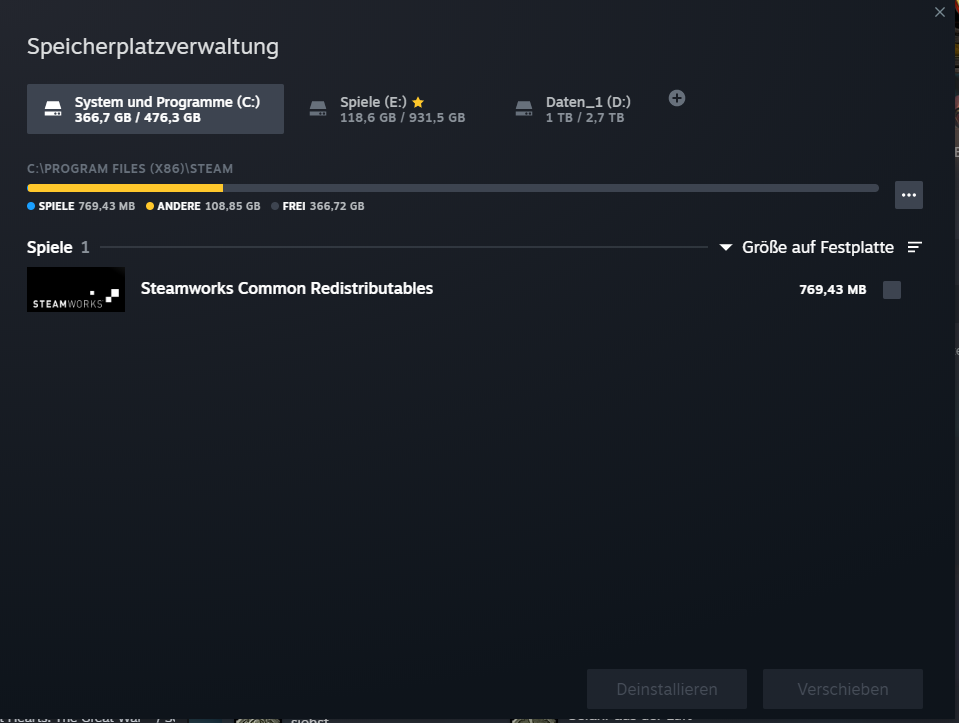Screen dimensions: 959x723
Task: Click the drive icon of System und Programme (C:)
Action: pyautogui.click(x=53, y=109)
